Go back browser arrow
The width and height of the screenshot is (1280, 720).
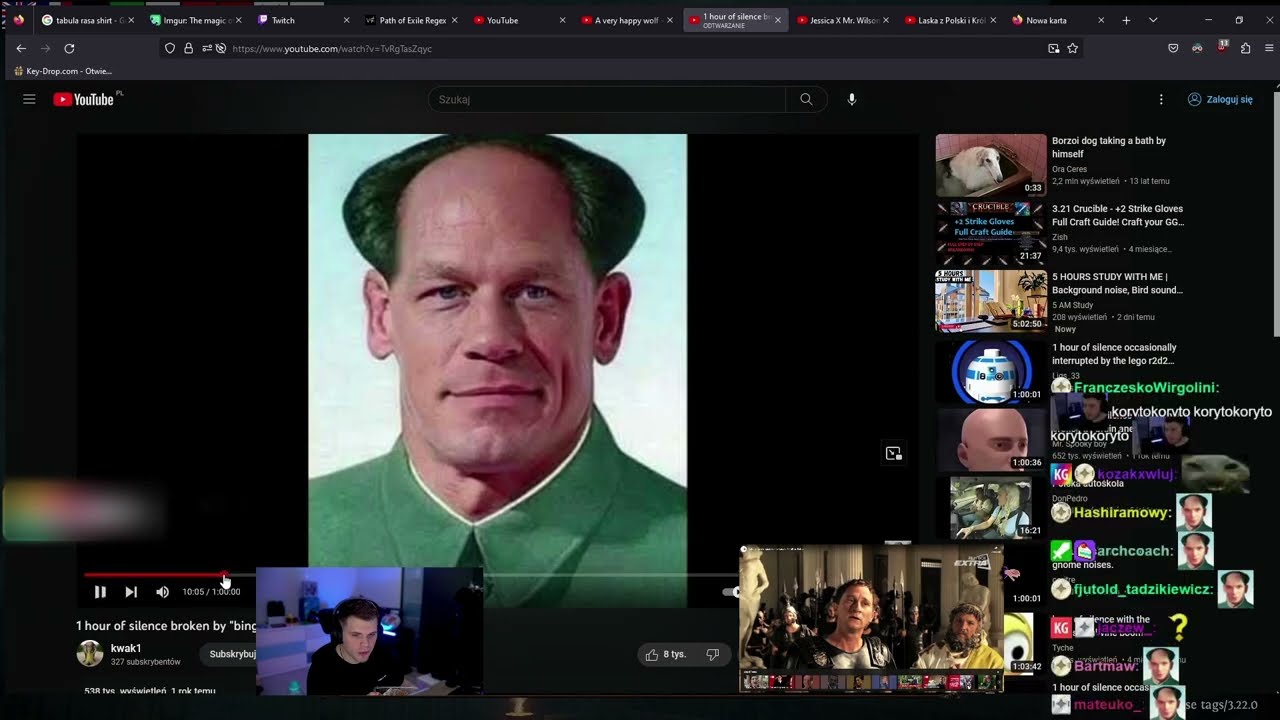21,48
